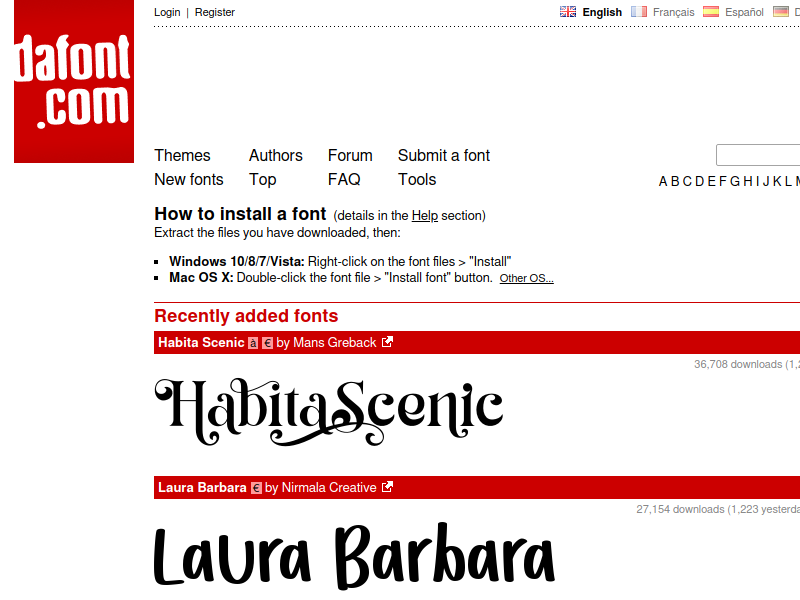
Task: Open the Laura Barbara font title
Action: point(202,487)
